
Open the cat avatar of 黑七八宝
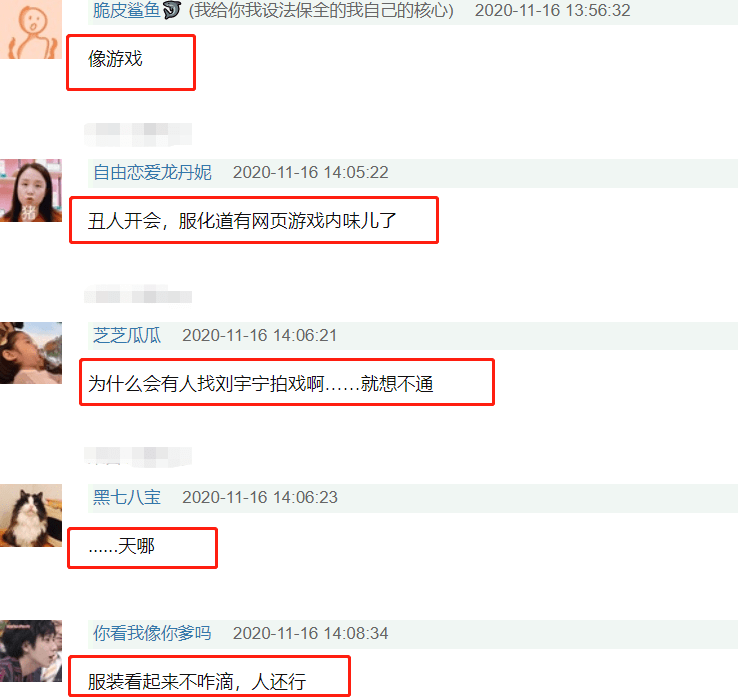pyautogui.click(x=31, y=515)
